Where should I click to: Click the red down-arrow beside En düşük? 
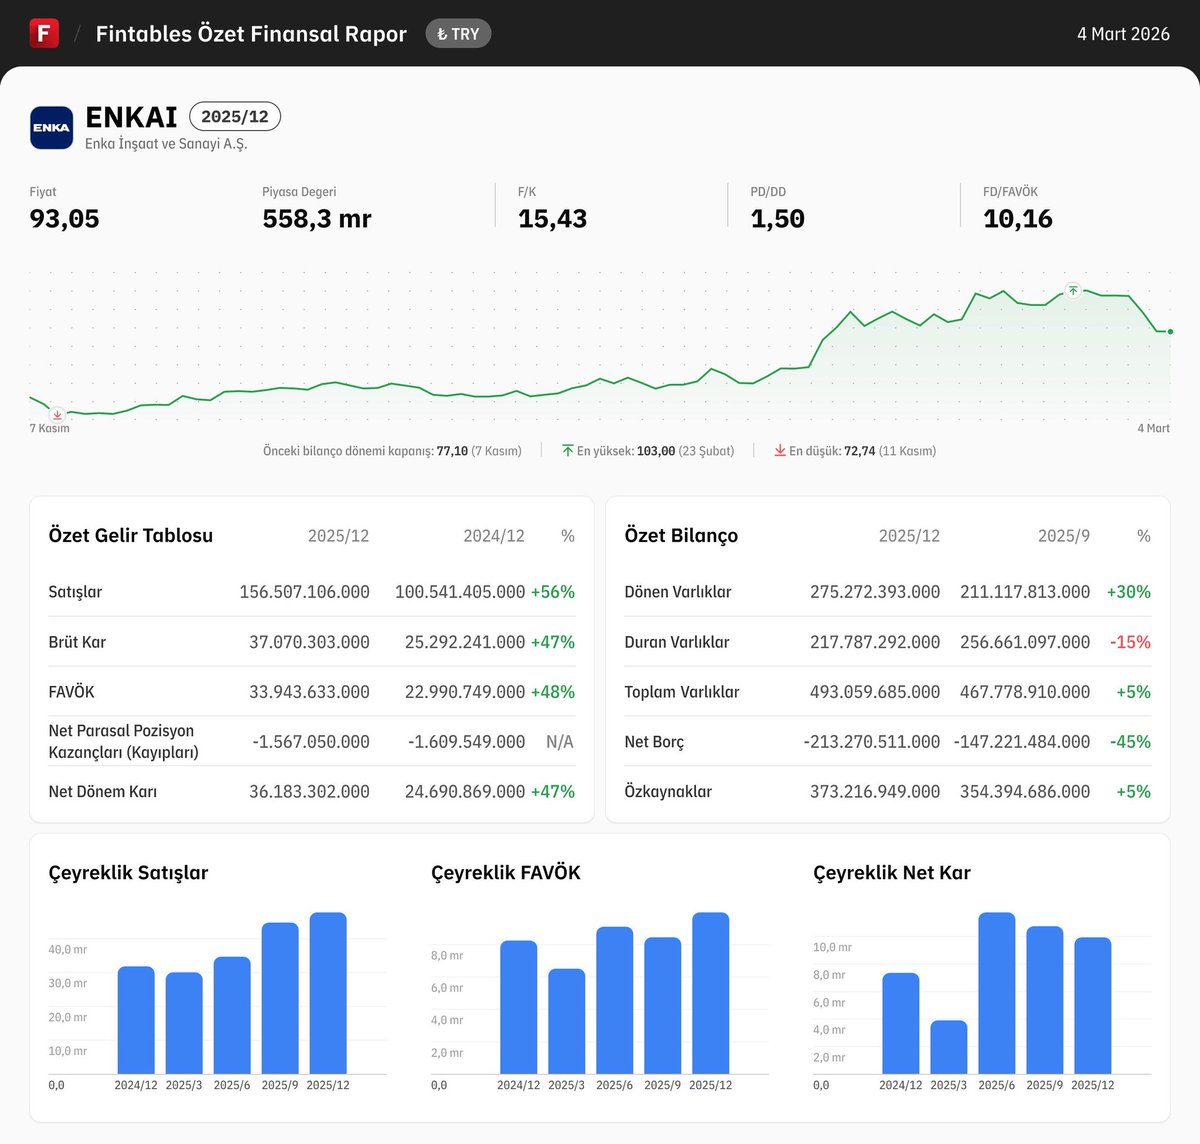coord(780,451)
